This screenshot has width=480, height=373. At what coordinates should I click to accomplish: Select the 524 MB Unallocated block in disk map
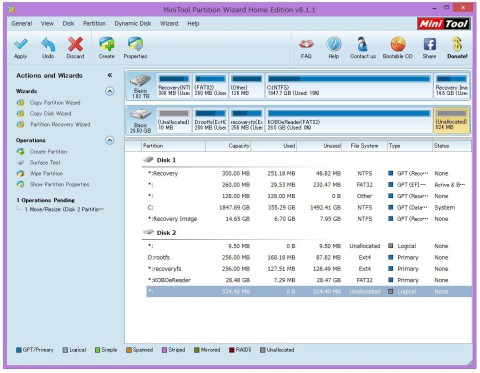coord(452,121)
